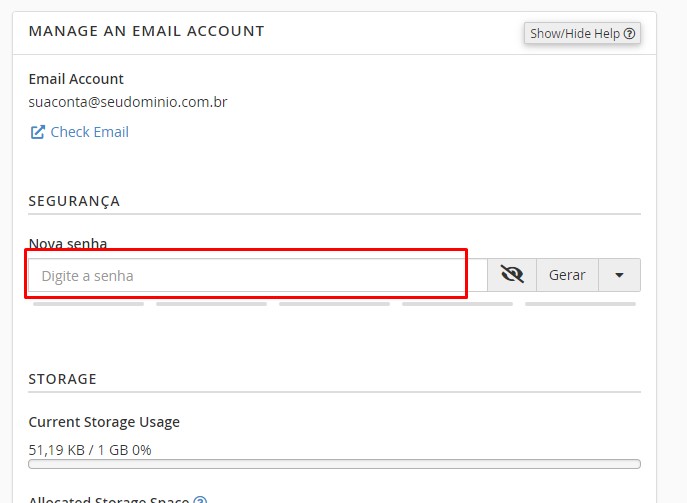The height and width of the screenshot is (503, 687).
Task: Expand the dropdown arrow next to Gerar
Action: point(619,275)
